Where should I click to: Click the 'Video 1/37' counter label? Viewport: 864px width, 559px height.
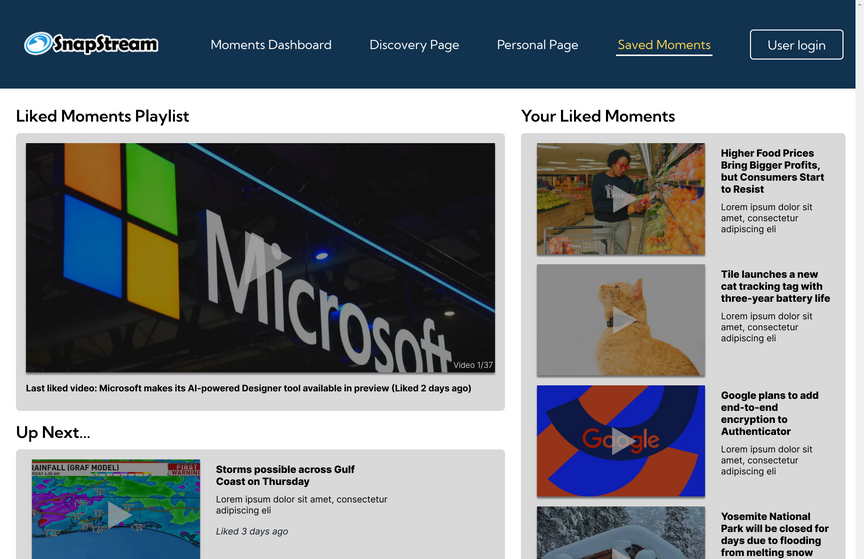point(473,365)
